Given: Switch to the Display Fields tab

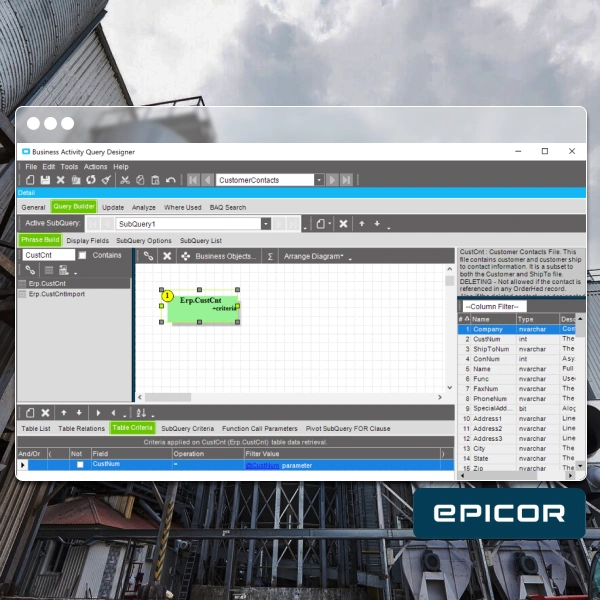Looking at the screenshot, I should [88, 241].
